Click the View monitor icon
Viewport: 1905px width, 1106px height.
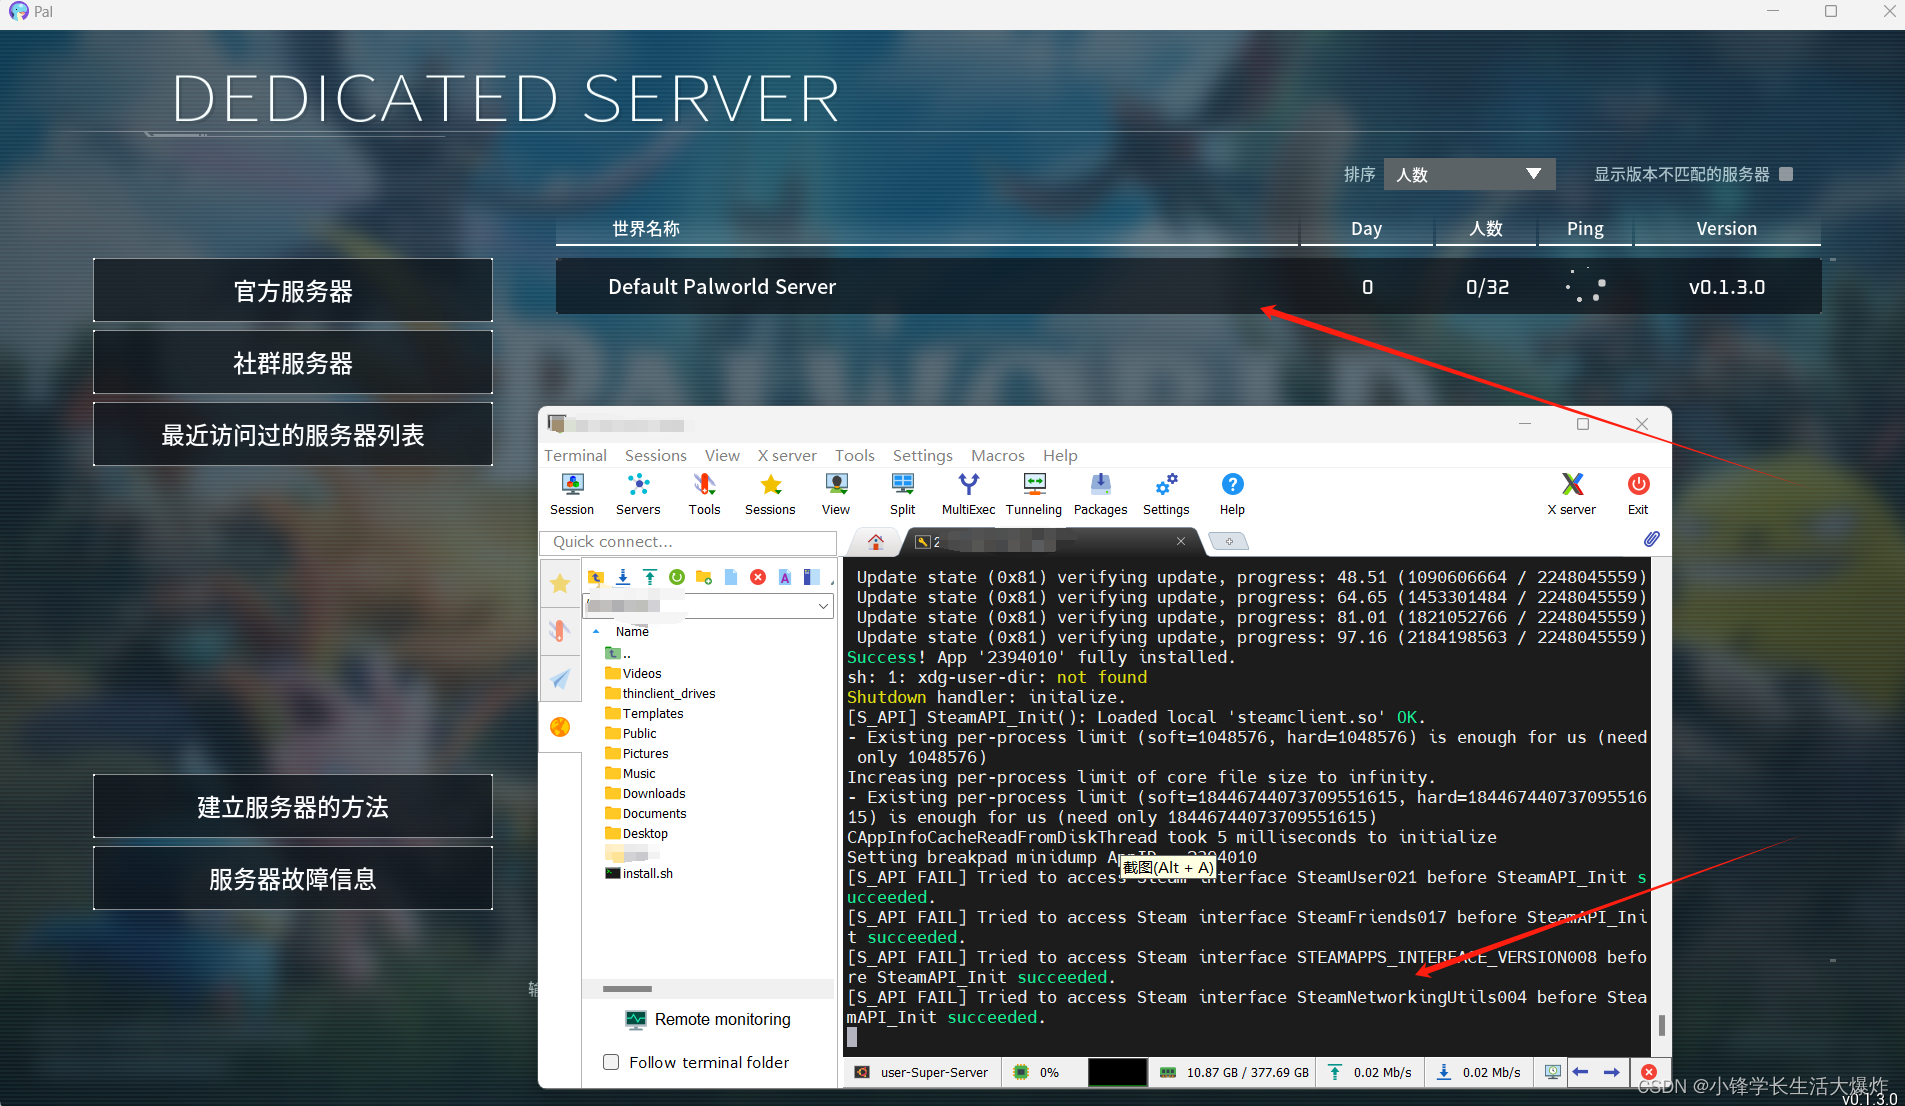[x=836, y=494]
